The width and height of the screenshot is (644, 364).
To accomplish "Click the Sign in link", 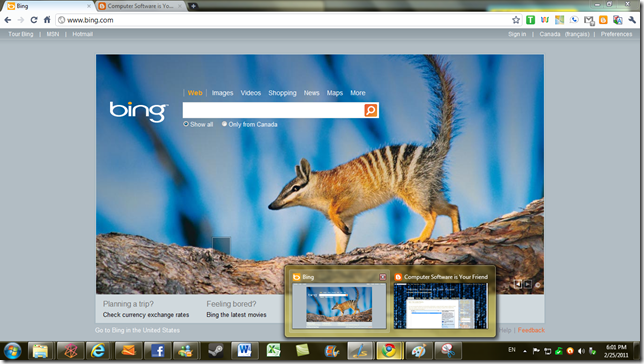I will point(517,34).
